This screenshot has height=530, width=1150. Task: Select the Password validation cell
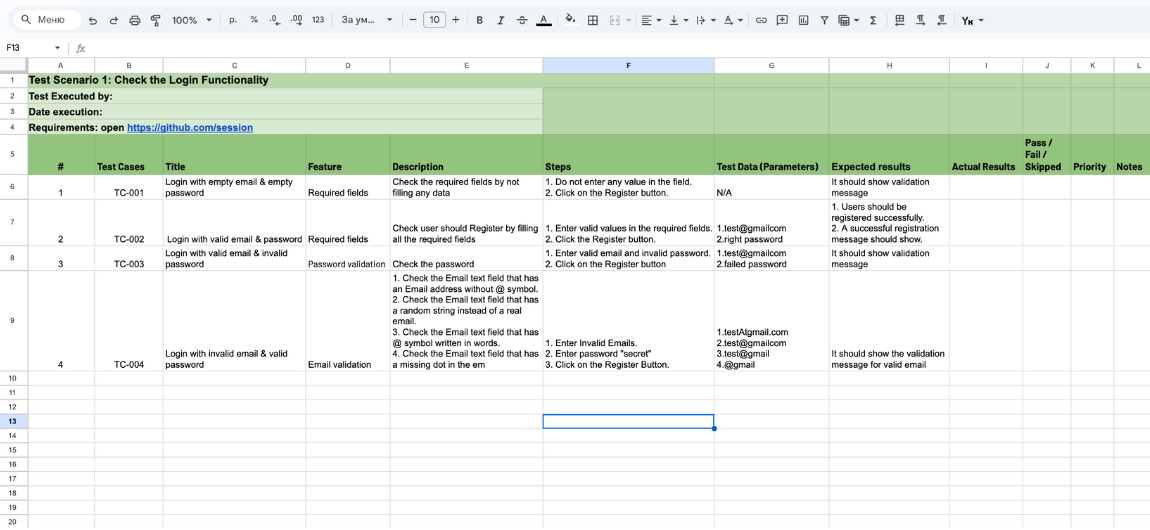click(348, 259)
